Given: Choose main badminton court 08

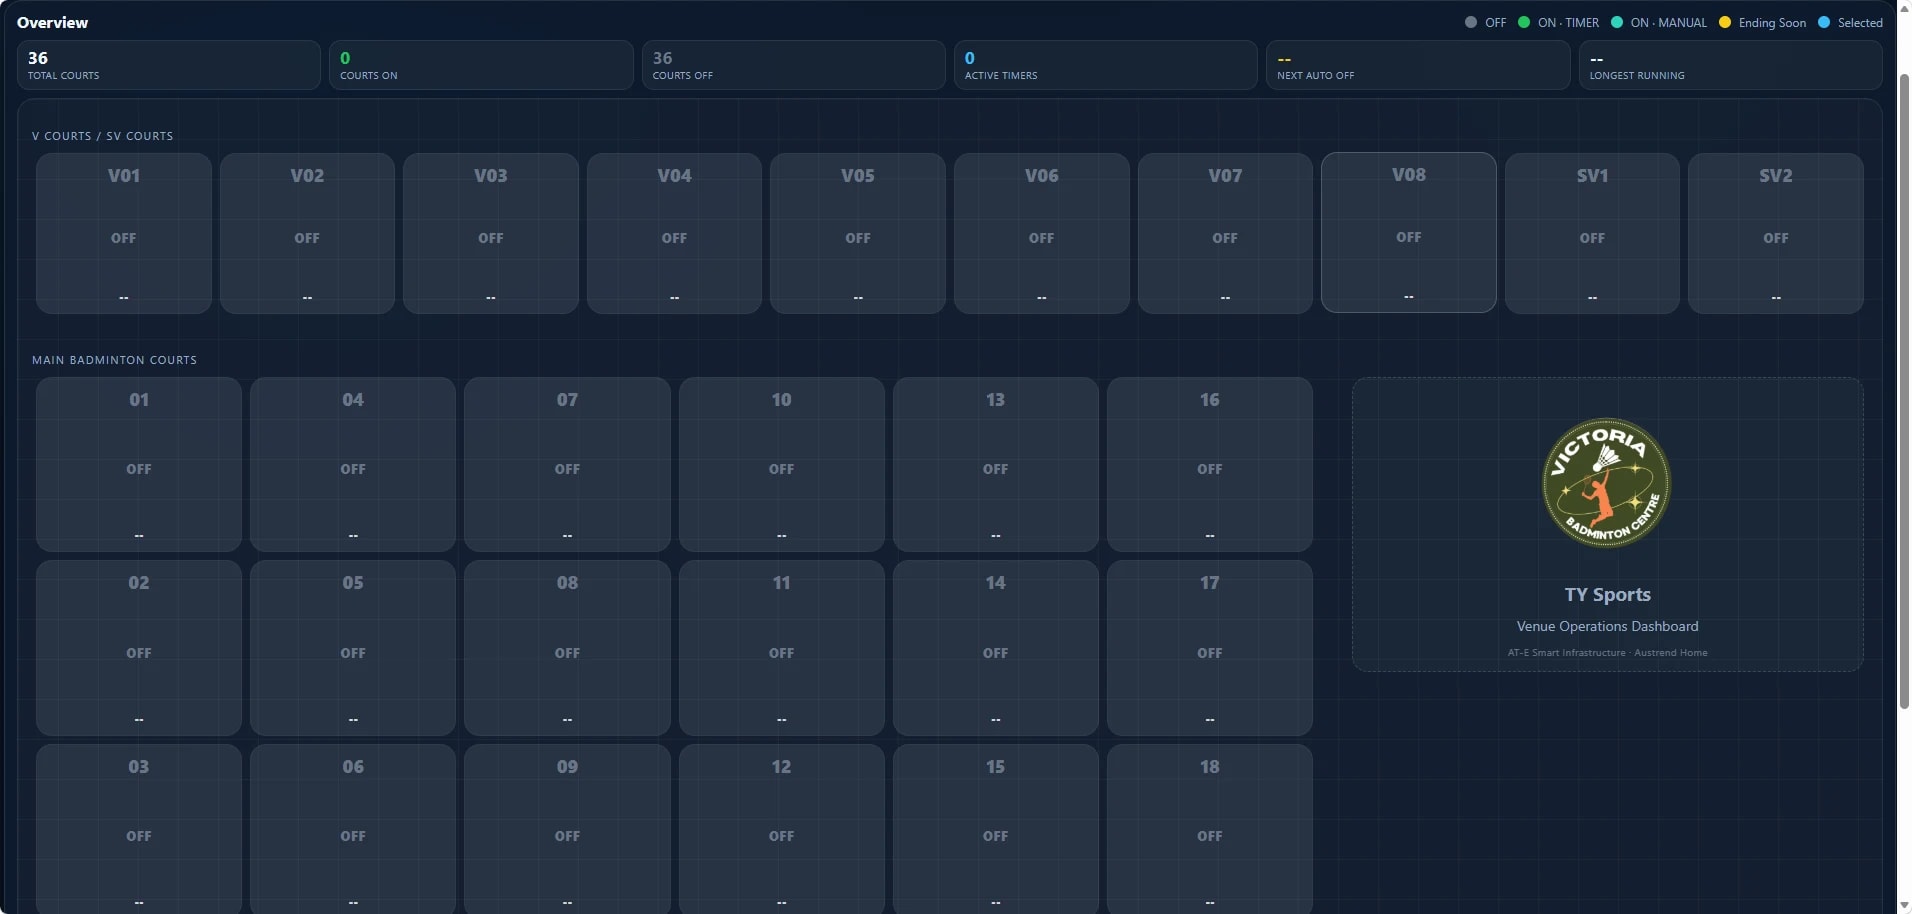Looking at the screenshot, I should (567, 648).
